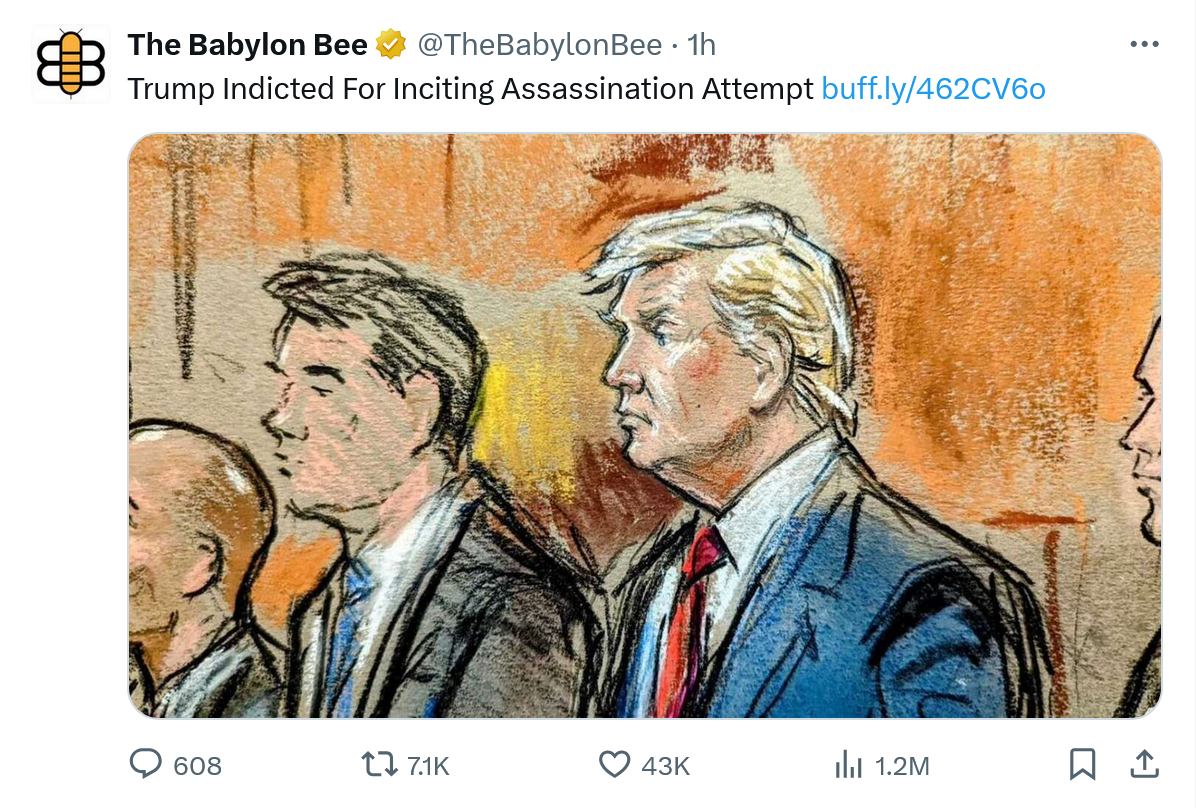Open The Babylon Bee display name
This screenshot has width=1196, height=808.
247,44
